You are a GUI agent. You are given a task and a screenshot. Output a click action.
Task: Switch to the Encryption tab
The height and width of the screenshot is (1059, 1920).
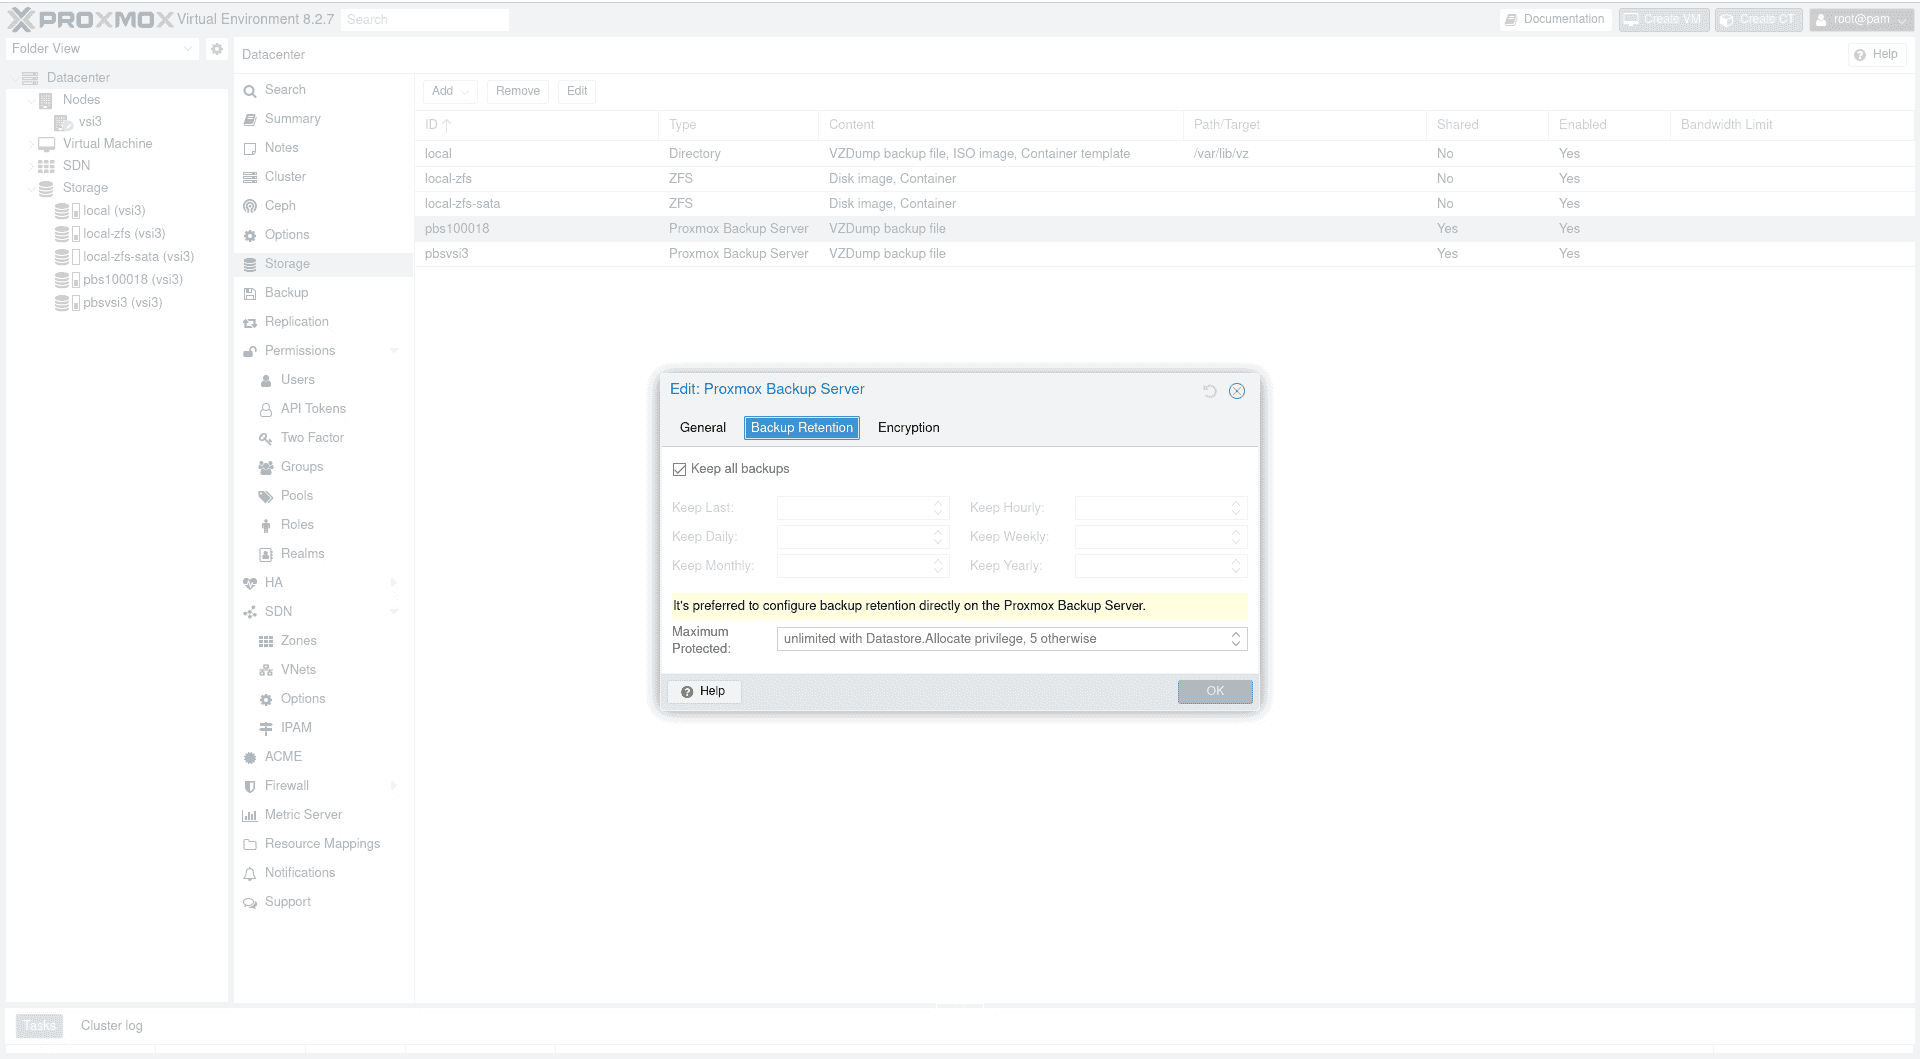[908, 428]
